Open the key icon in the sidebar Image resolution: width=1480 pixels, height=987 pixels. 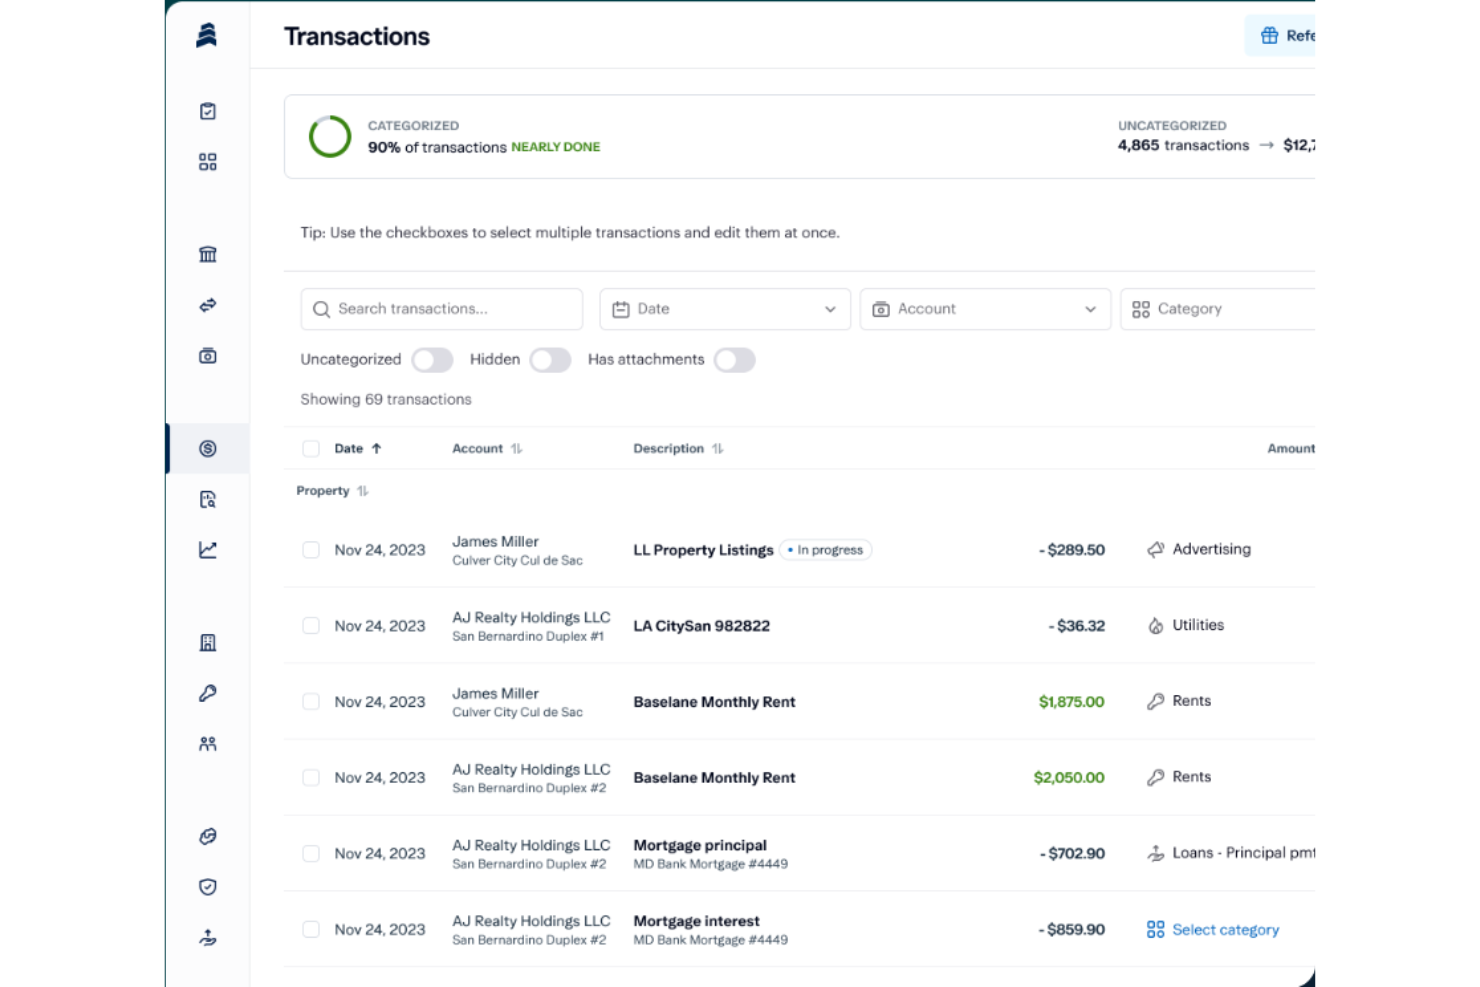(x=207, y=693)
